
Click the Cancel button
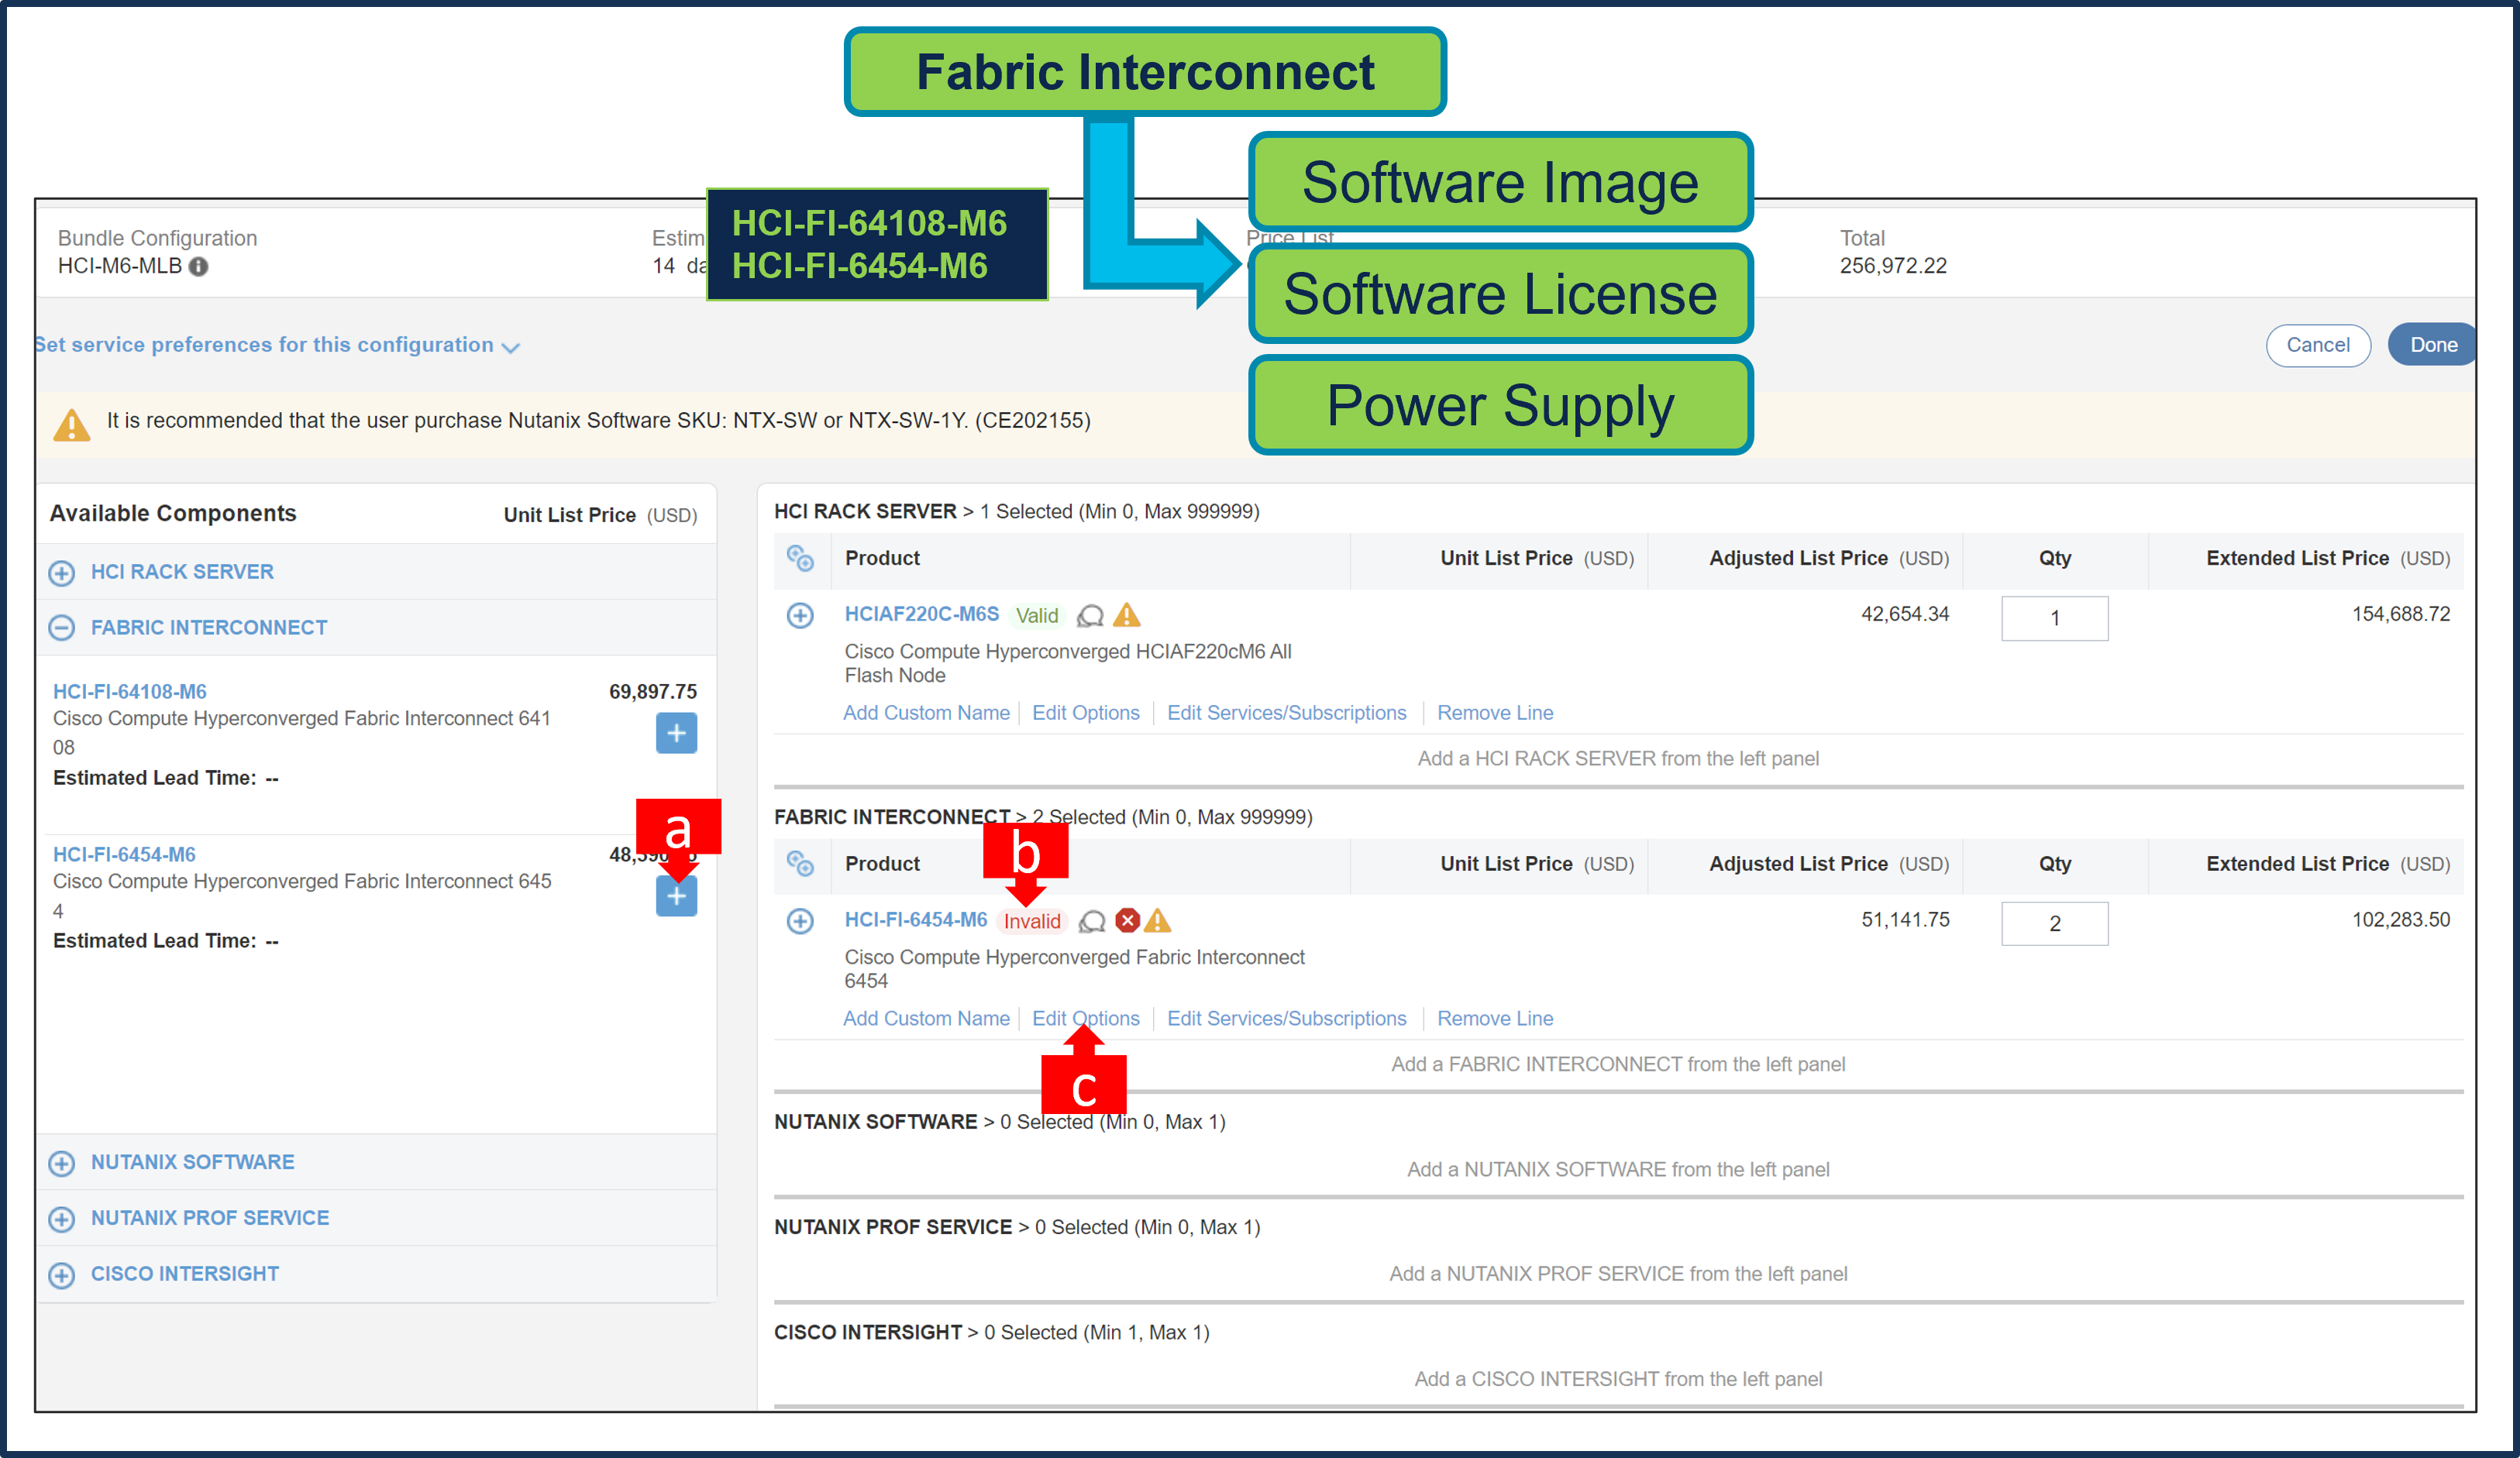point(2318,345)
